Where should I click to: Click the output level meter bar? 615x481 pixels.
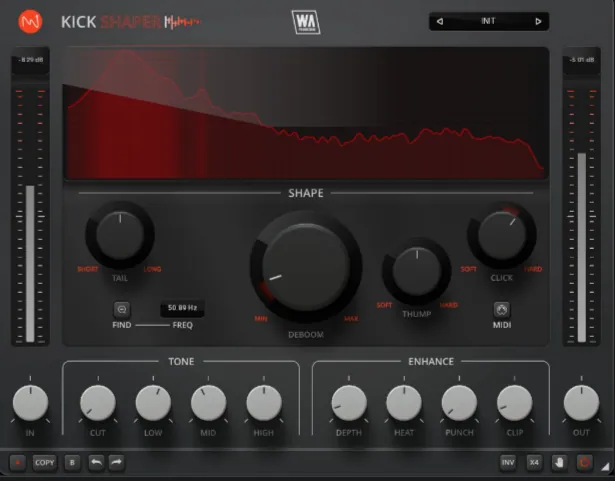pos(582,248)
